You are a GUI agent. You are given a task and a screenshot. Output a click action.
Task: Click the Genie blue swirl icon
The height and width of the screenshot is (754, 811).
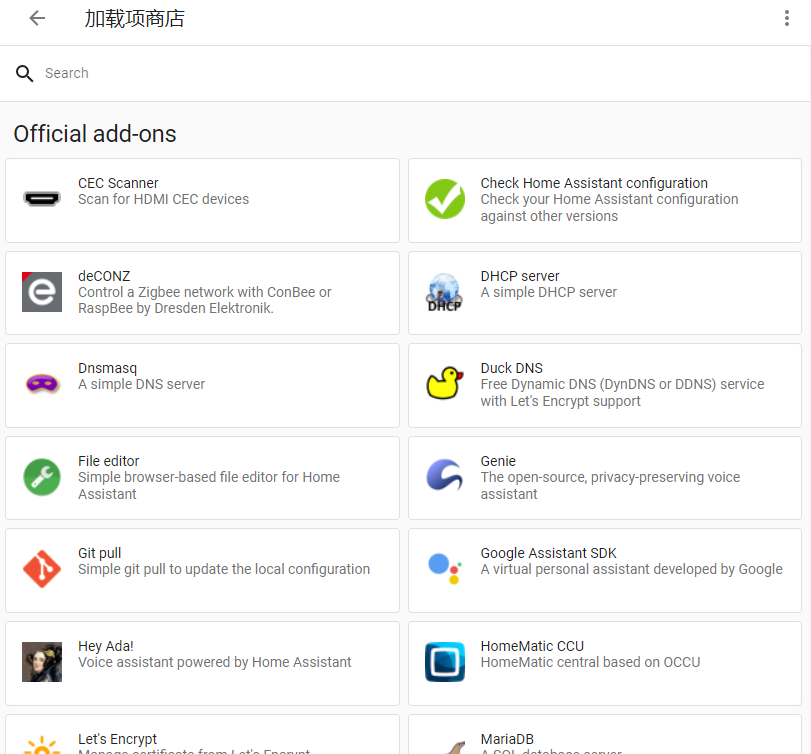coord(444,475)
